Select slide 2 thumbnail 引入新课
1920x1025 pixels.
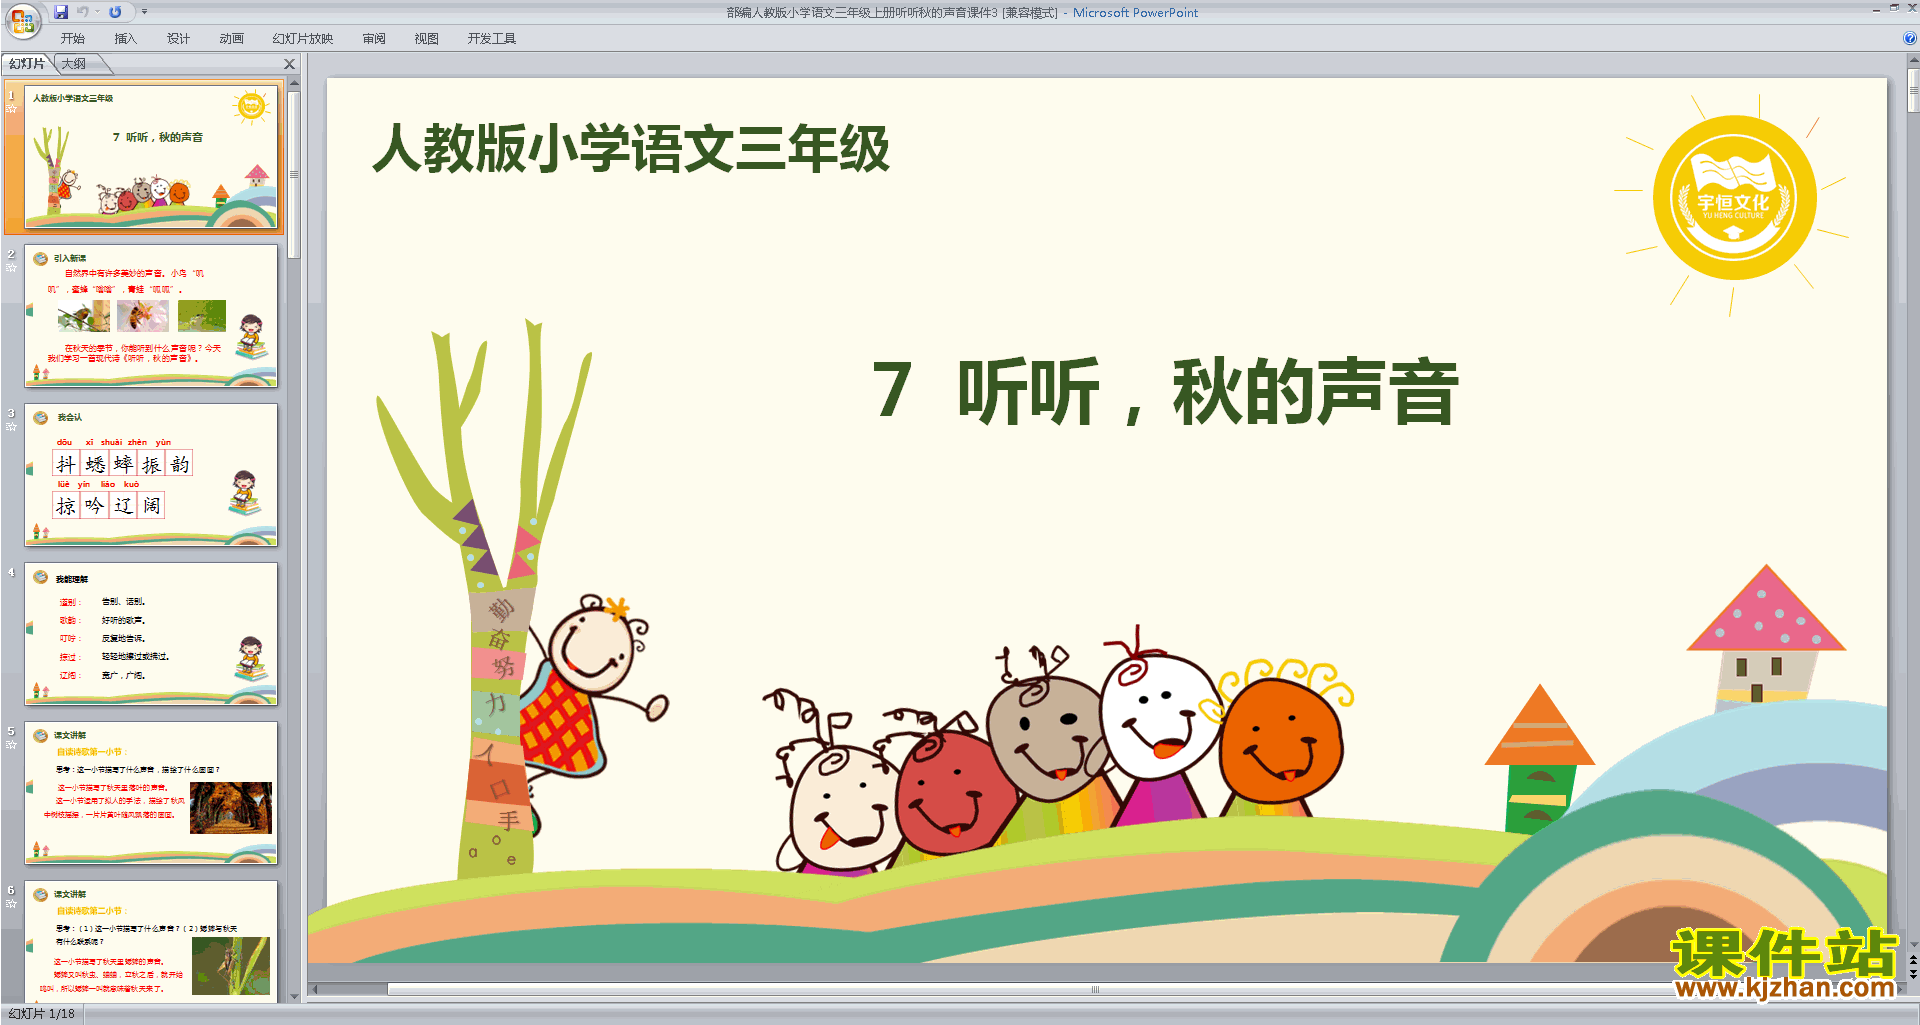151,316
